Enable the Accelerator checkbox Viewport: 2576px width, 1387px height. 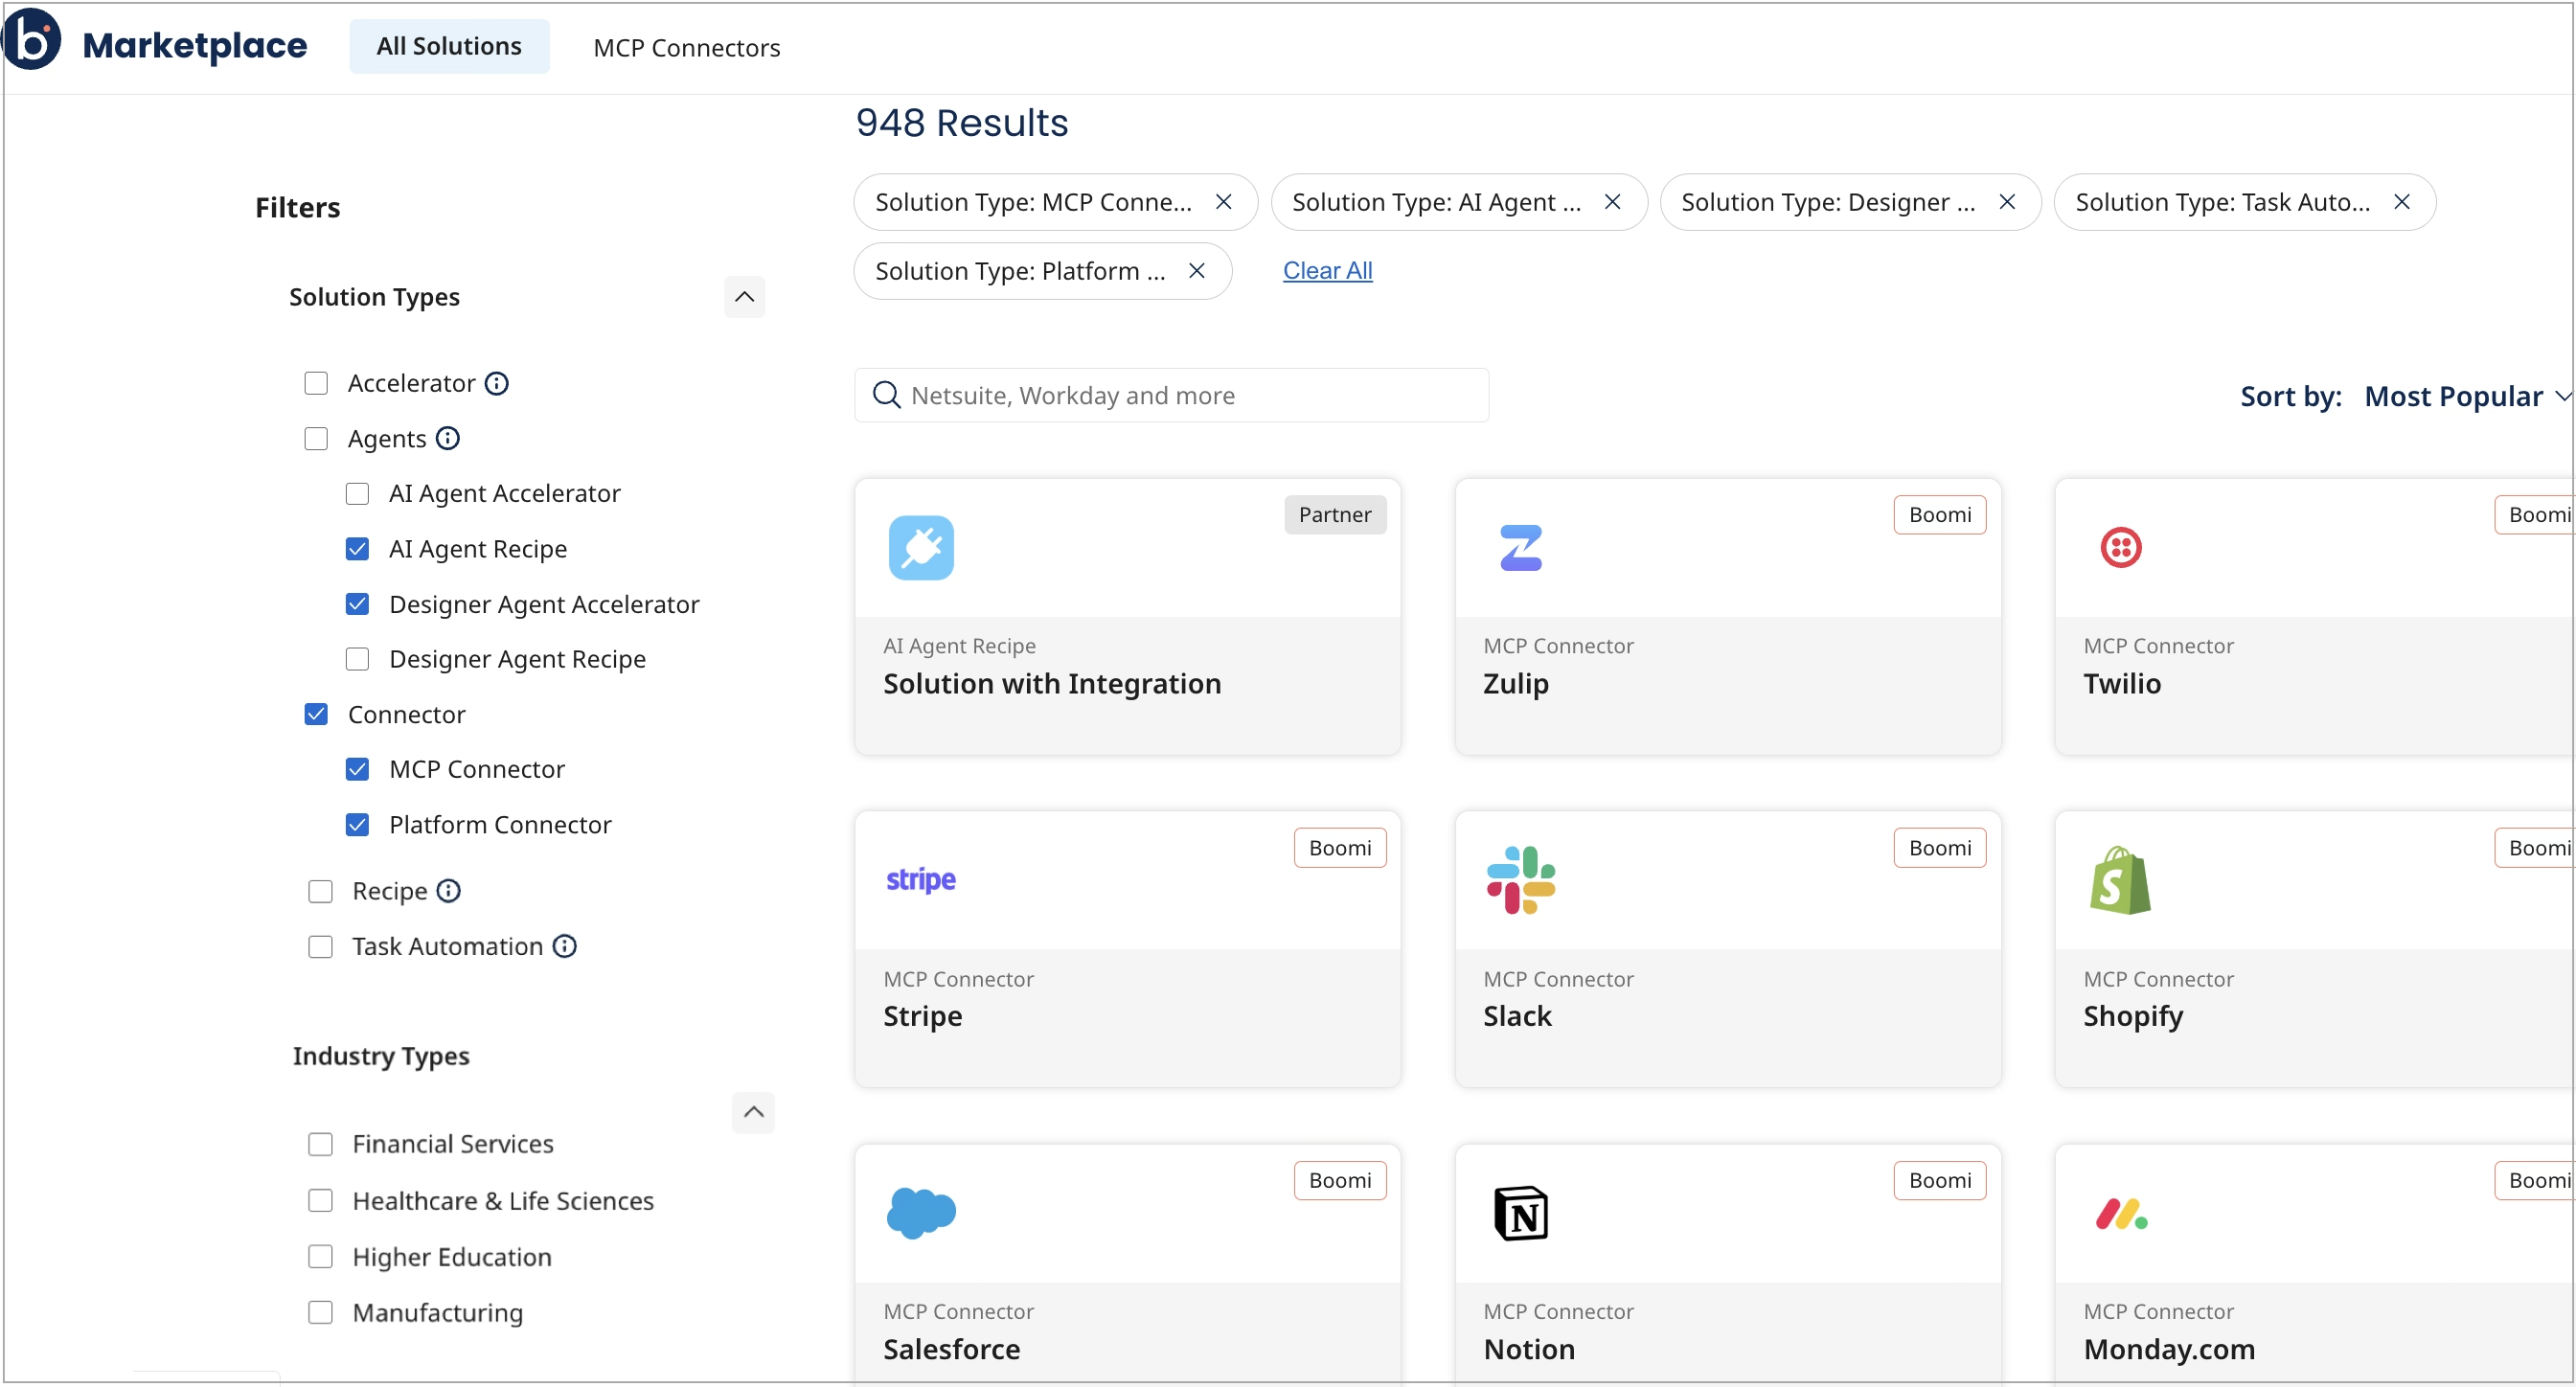click(316, 383)
